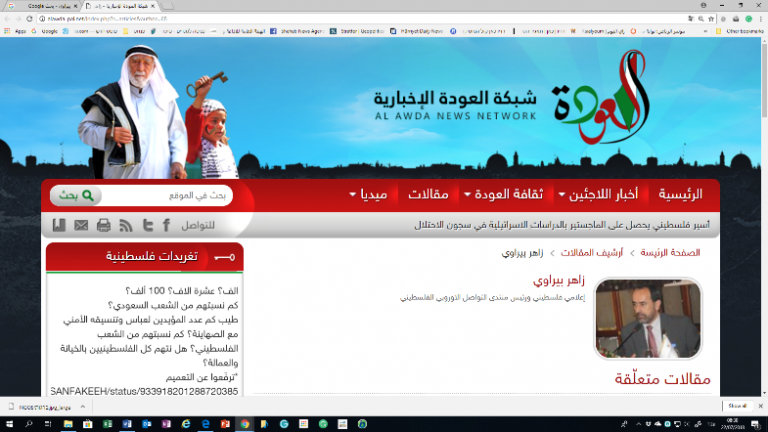This screenshot has height=432, width=768.
Task: Click the Al Awda red-green logo
Action: point(602,97)
